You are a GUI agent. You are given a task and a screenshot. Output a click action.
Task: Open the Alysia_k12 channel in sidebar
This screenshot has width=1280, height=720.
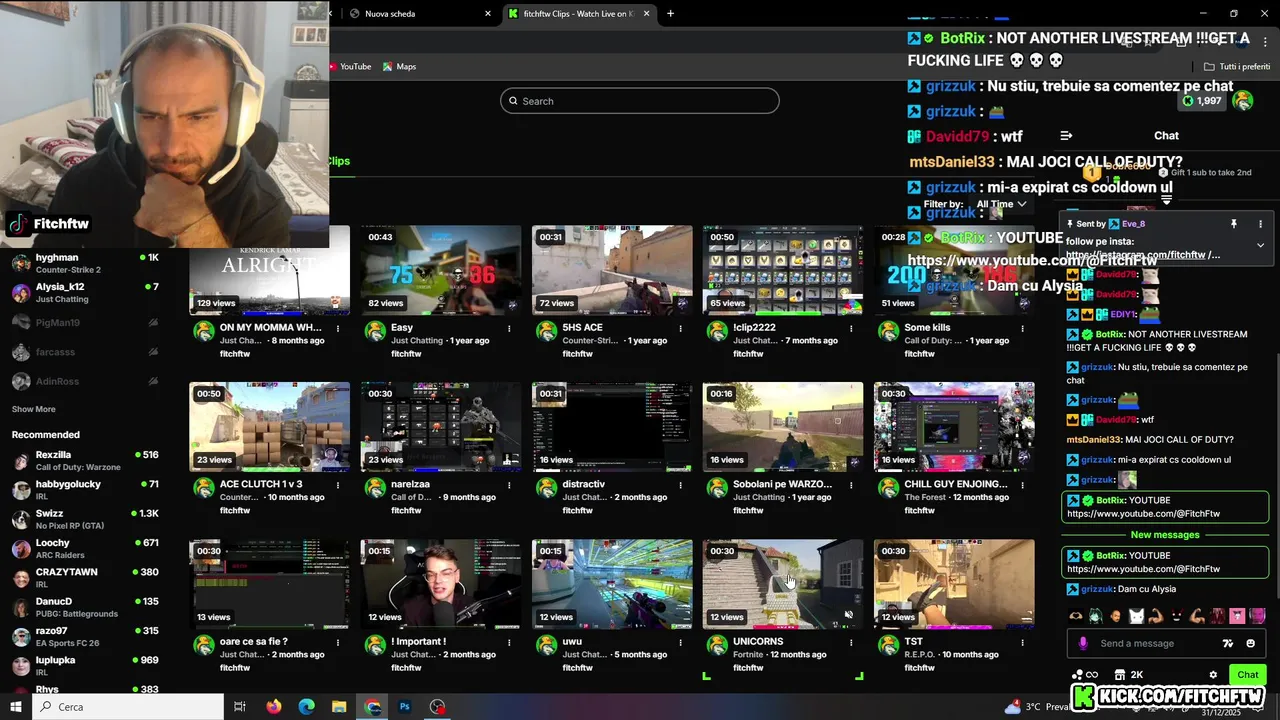(x=84, y=292)
